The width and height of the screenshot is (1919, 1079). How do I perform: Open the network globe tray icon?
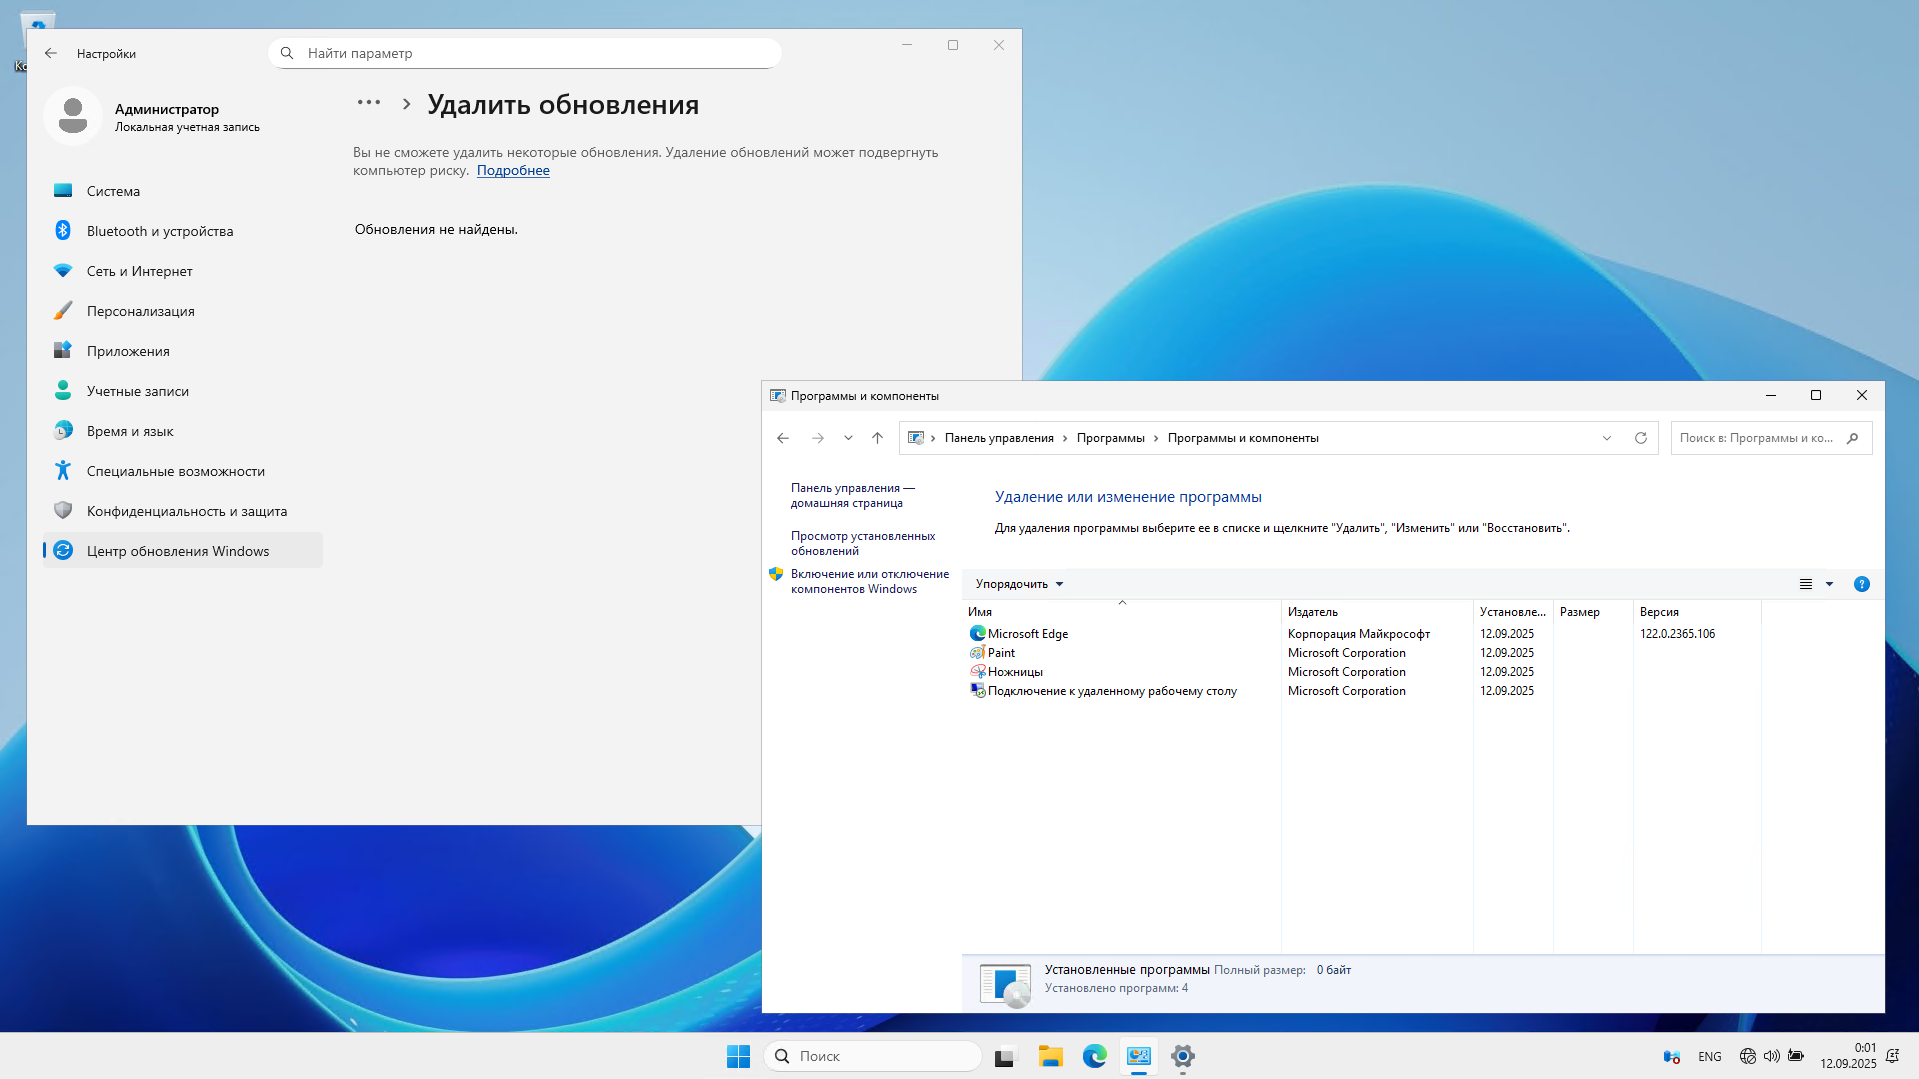pos(1747,1056)
